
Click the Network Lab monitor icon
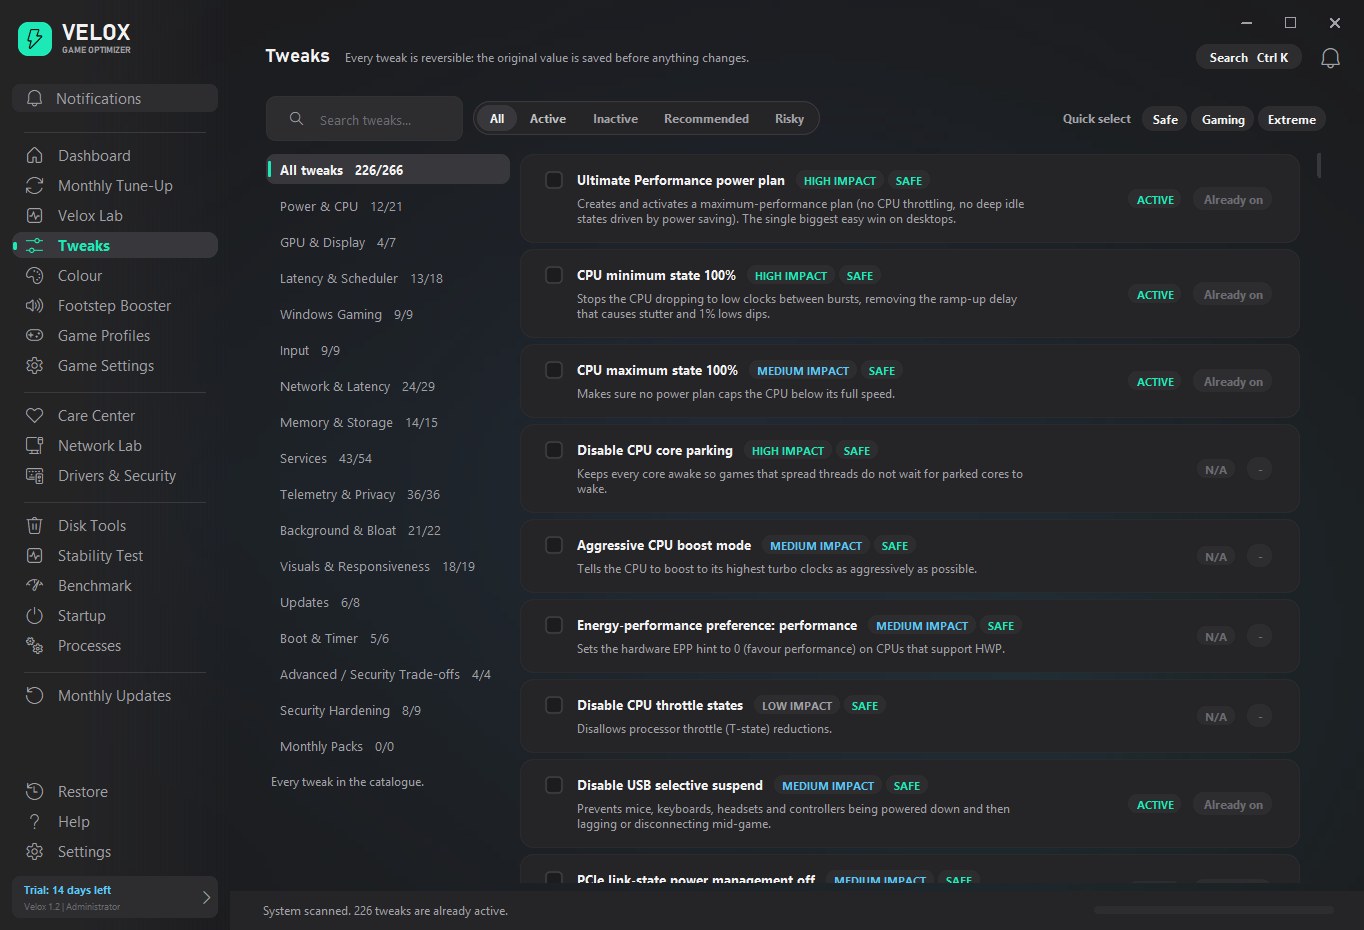click(35, 446)
